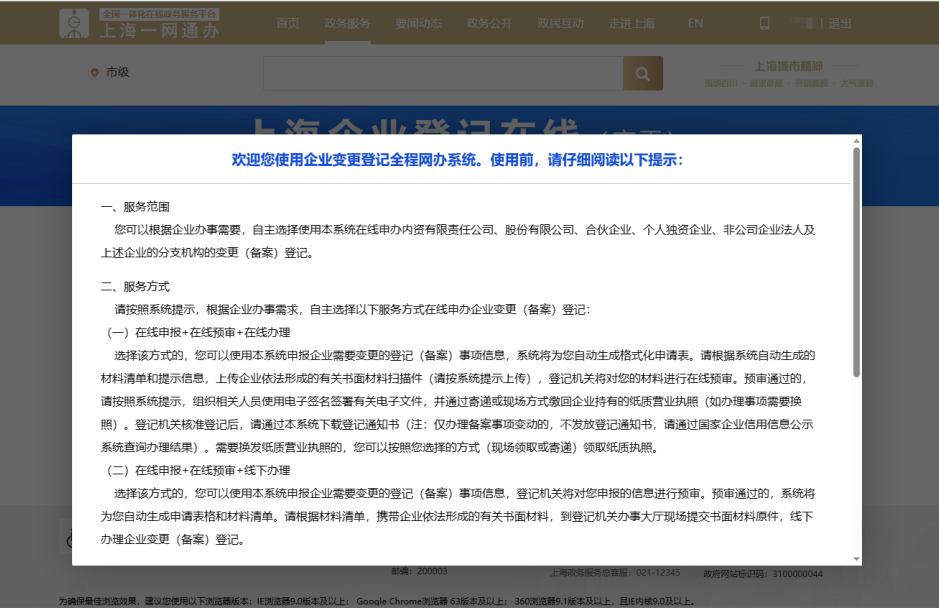939x608 pixels.
Task: Click the search input field
Action: click(x=440, y=72)
